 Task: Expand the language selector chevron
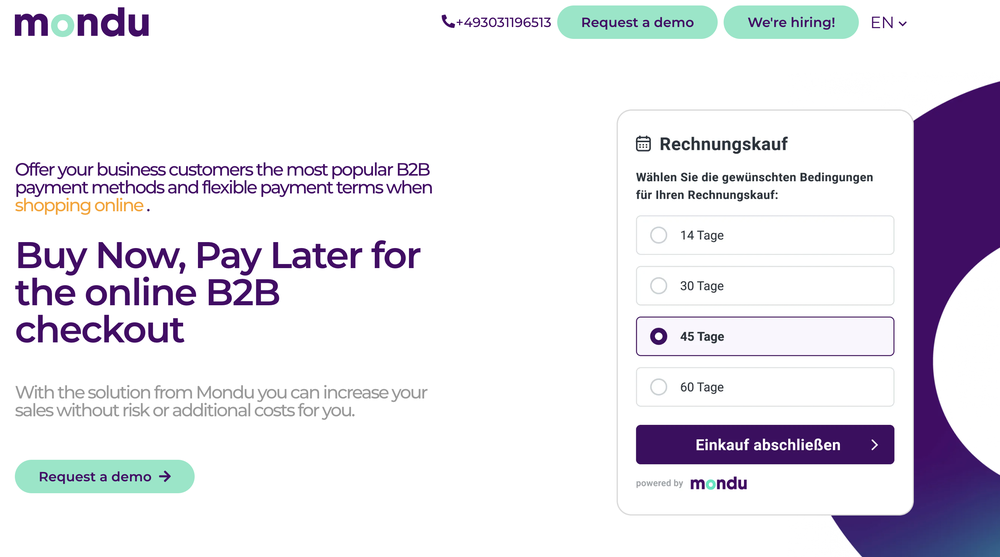902,24
